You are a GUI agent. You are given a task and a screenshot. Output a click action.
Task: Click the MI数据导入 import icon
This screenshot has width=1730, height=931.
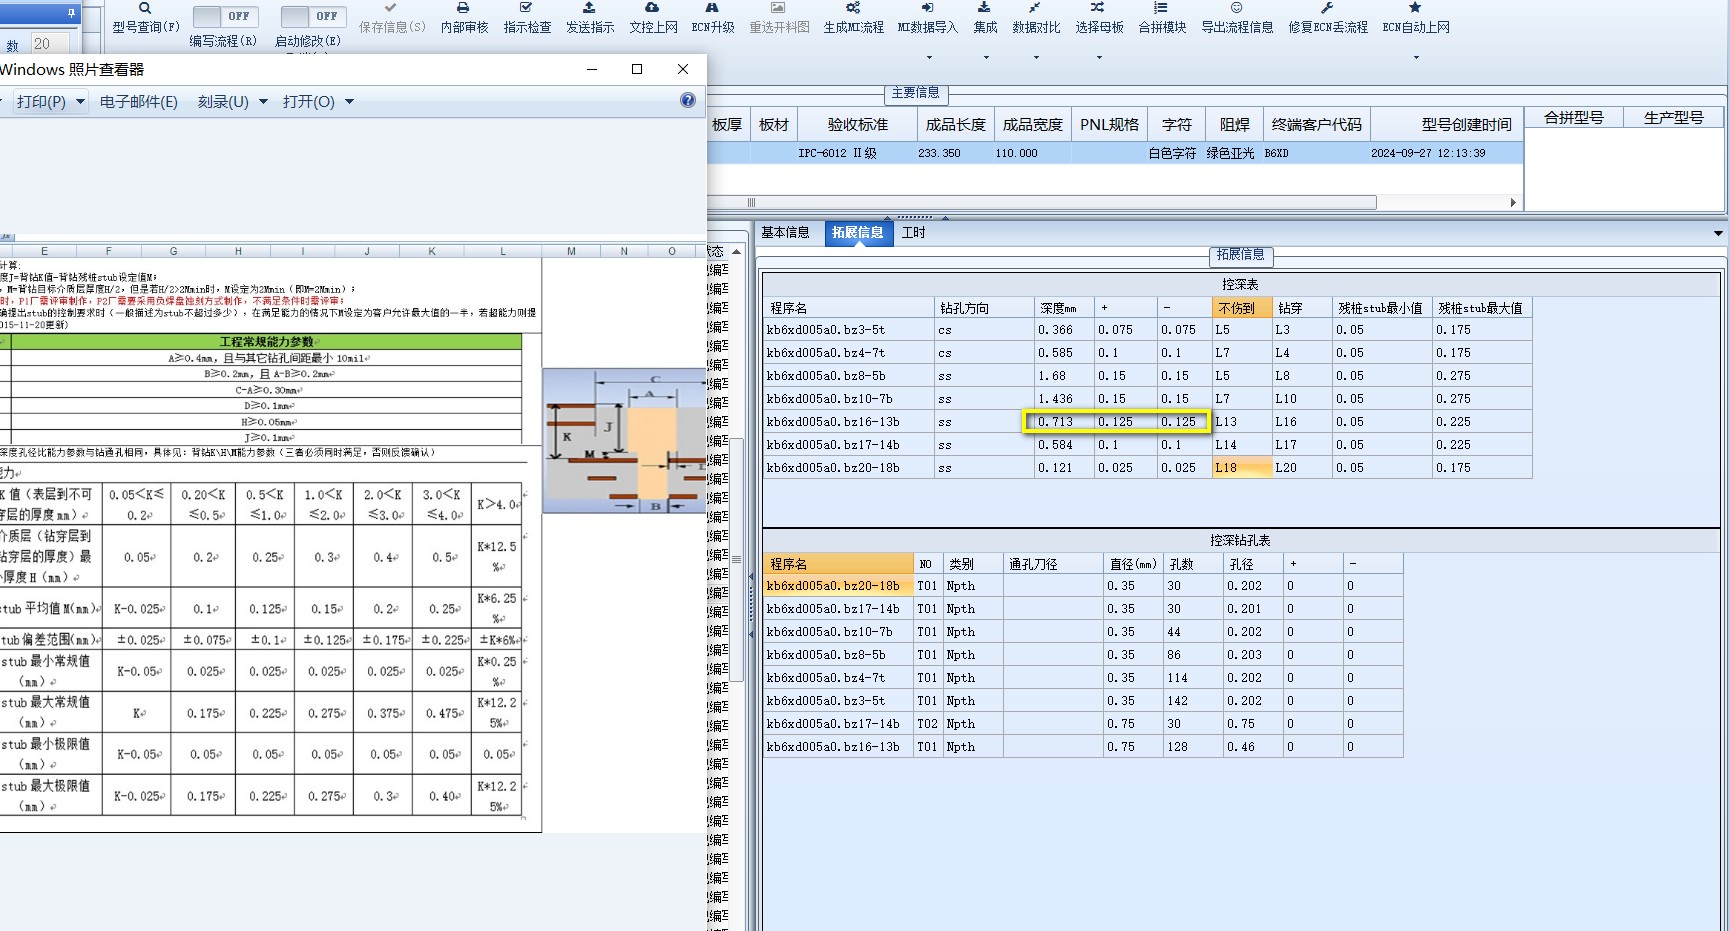(x=927, y=8)
